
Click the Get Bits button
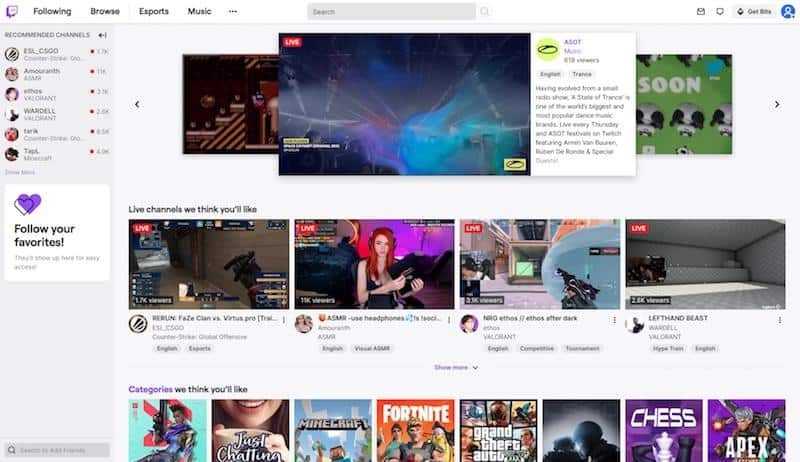click(754, 11)
